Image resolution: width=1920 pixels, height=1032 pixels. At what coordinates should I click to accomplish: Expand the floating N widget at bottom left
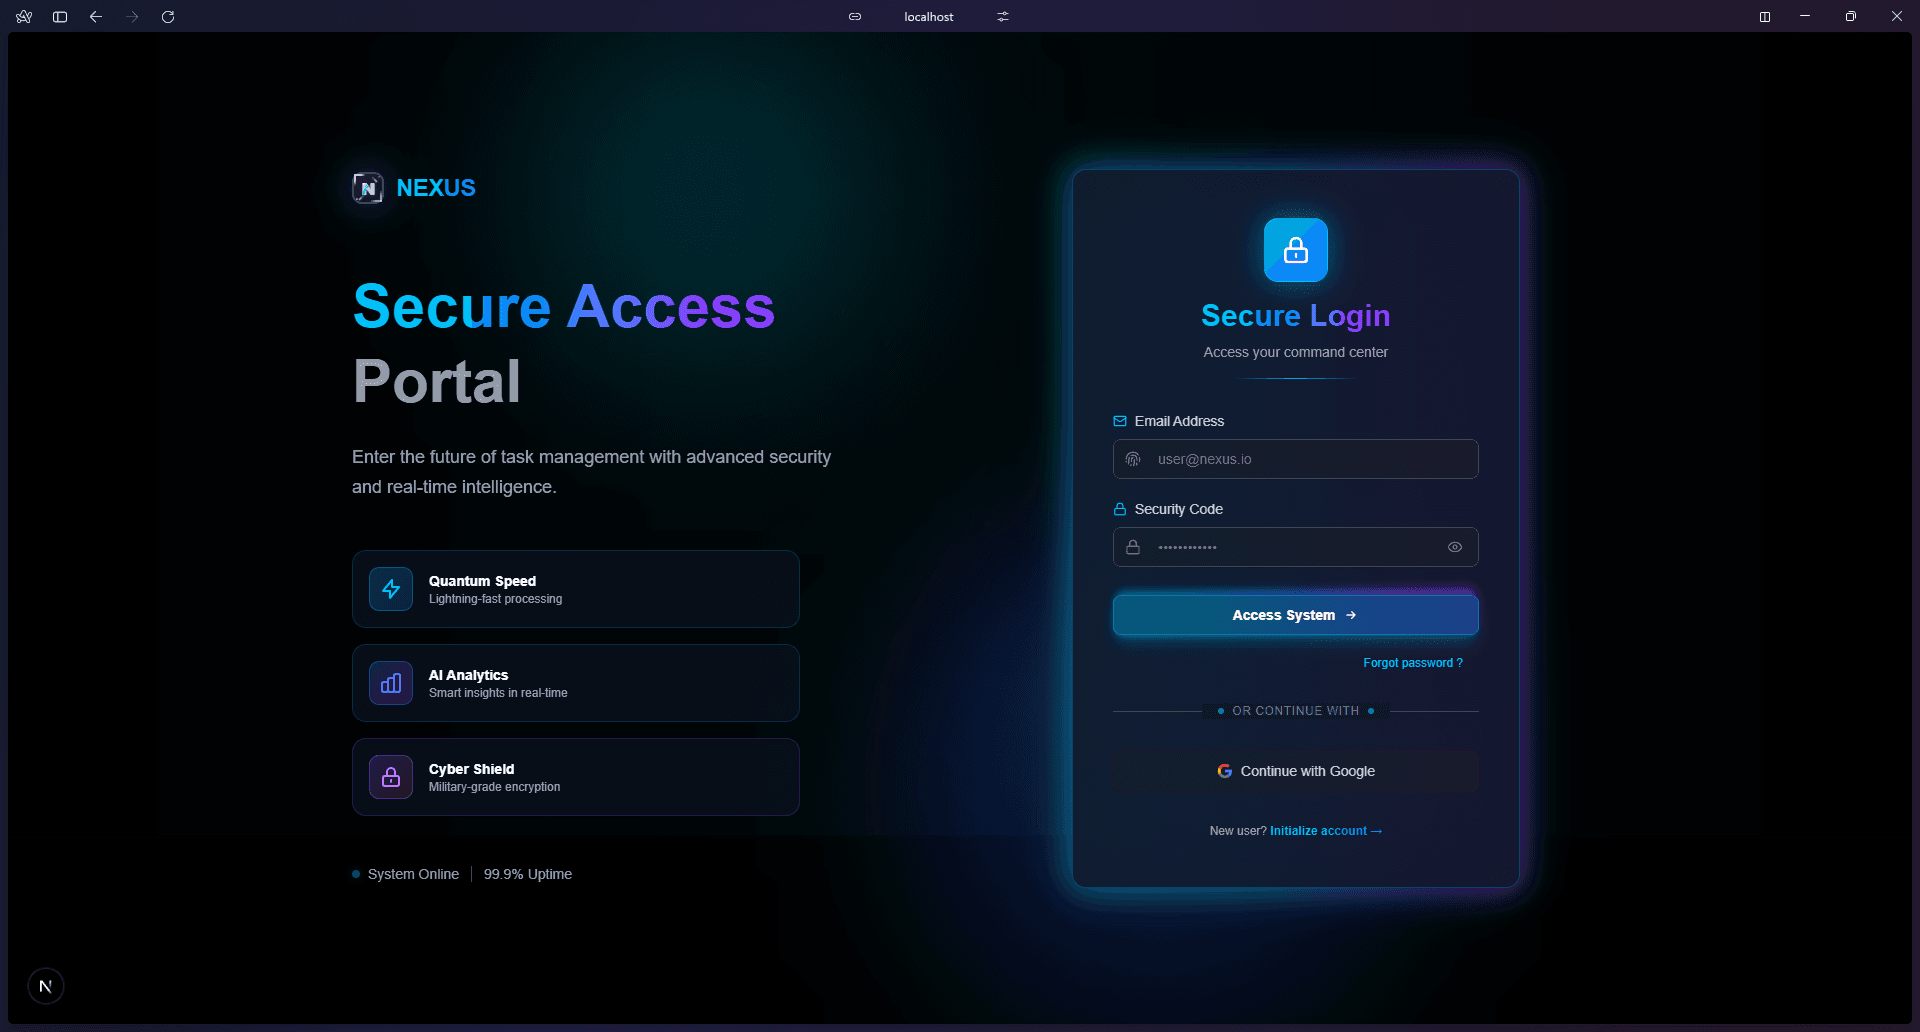(x=46, y=986)
